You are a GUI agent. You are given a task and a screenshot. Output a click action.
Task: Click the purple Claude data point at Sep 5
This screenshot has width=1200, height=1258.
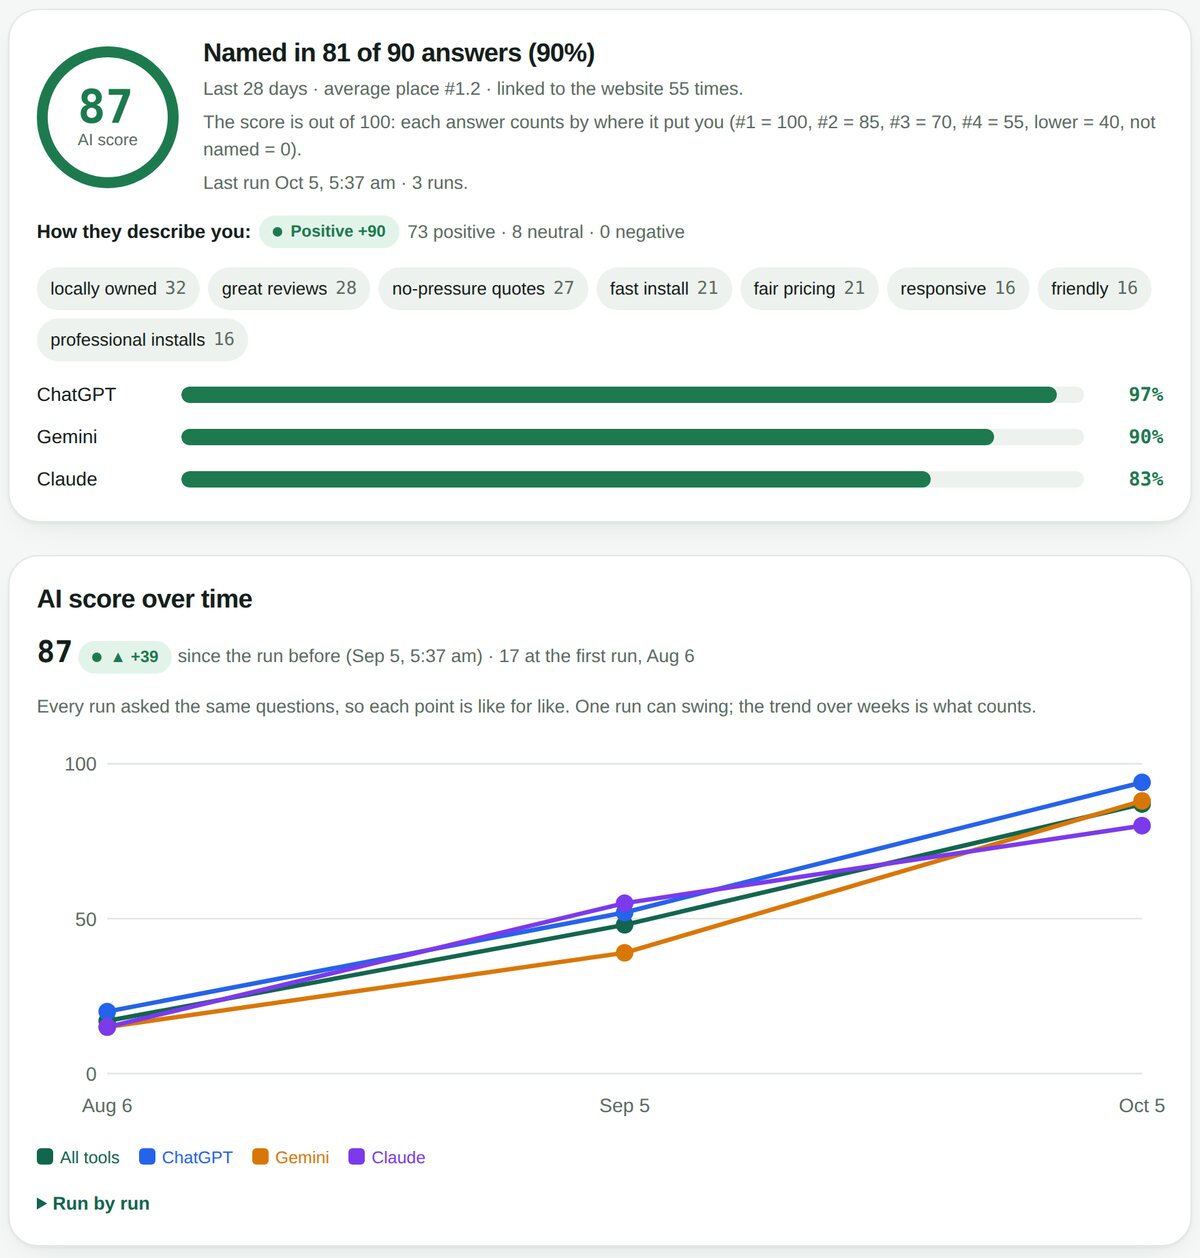(x=625, y=903)
